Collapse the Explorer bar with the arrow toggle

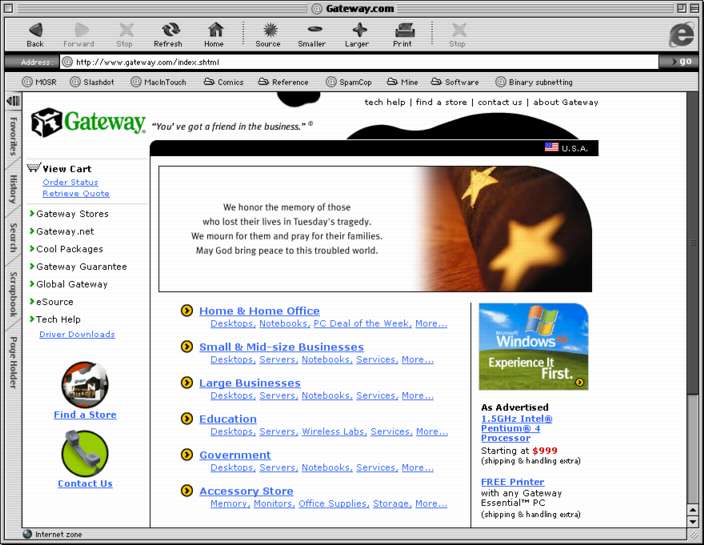tap(13, 101)
